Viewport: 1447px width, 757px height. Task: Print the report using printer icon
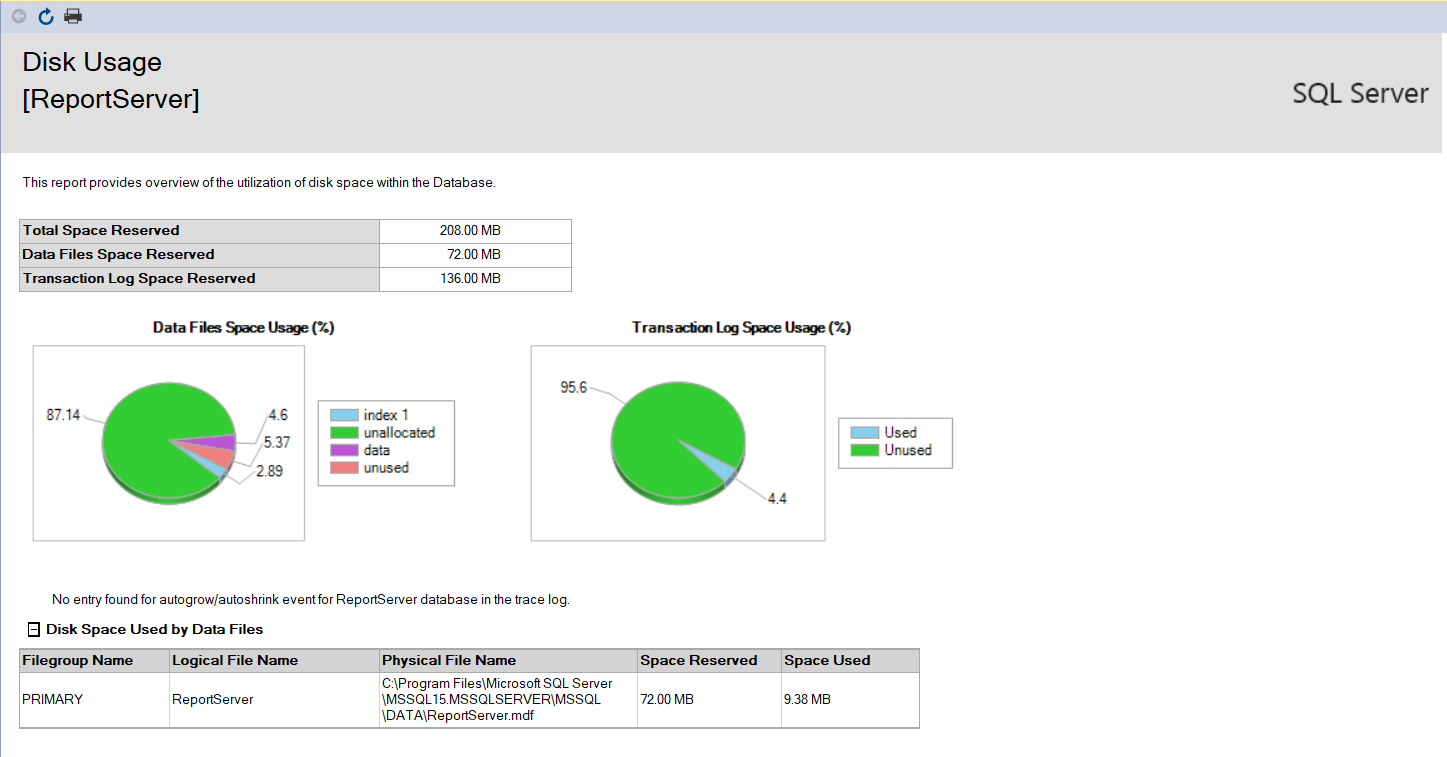tap(73, 16)
